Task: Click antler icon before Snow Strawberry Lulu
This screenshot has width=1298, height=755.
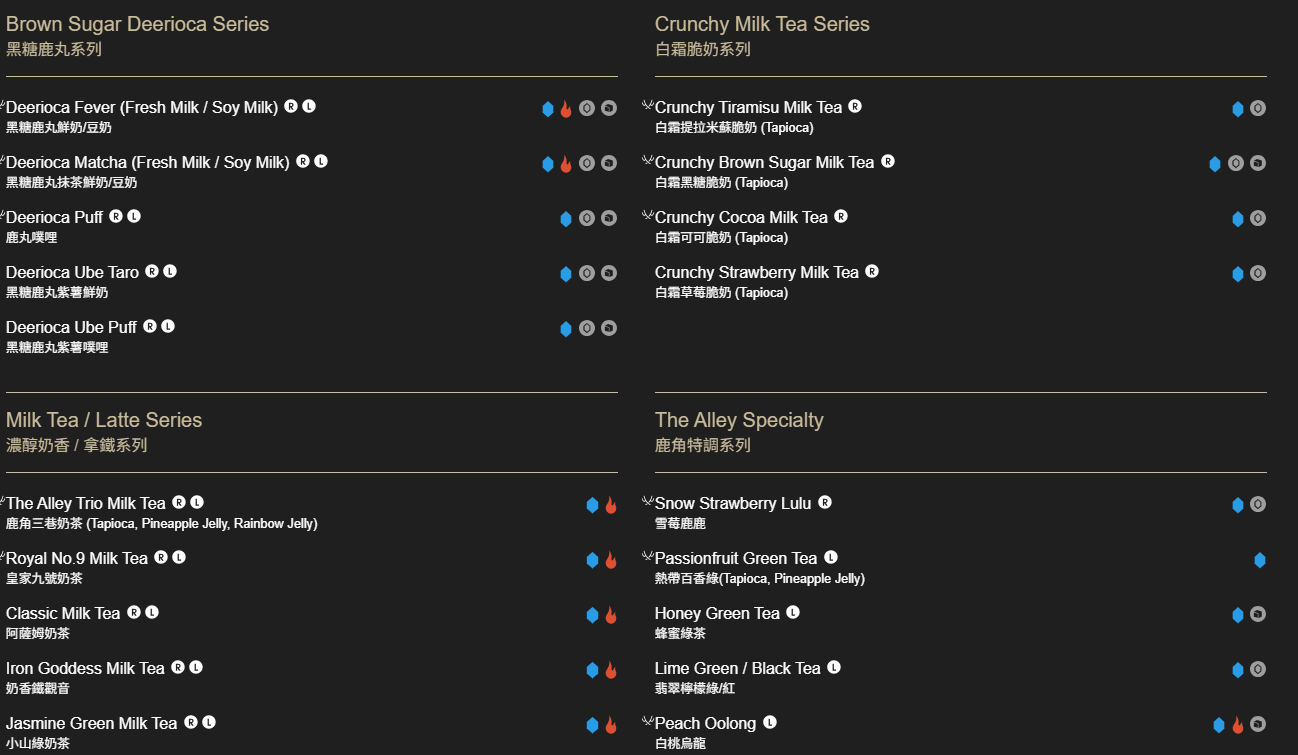Action: coord(648,501)
